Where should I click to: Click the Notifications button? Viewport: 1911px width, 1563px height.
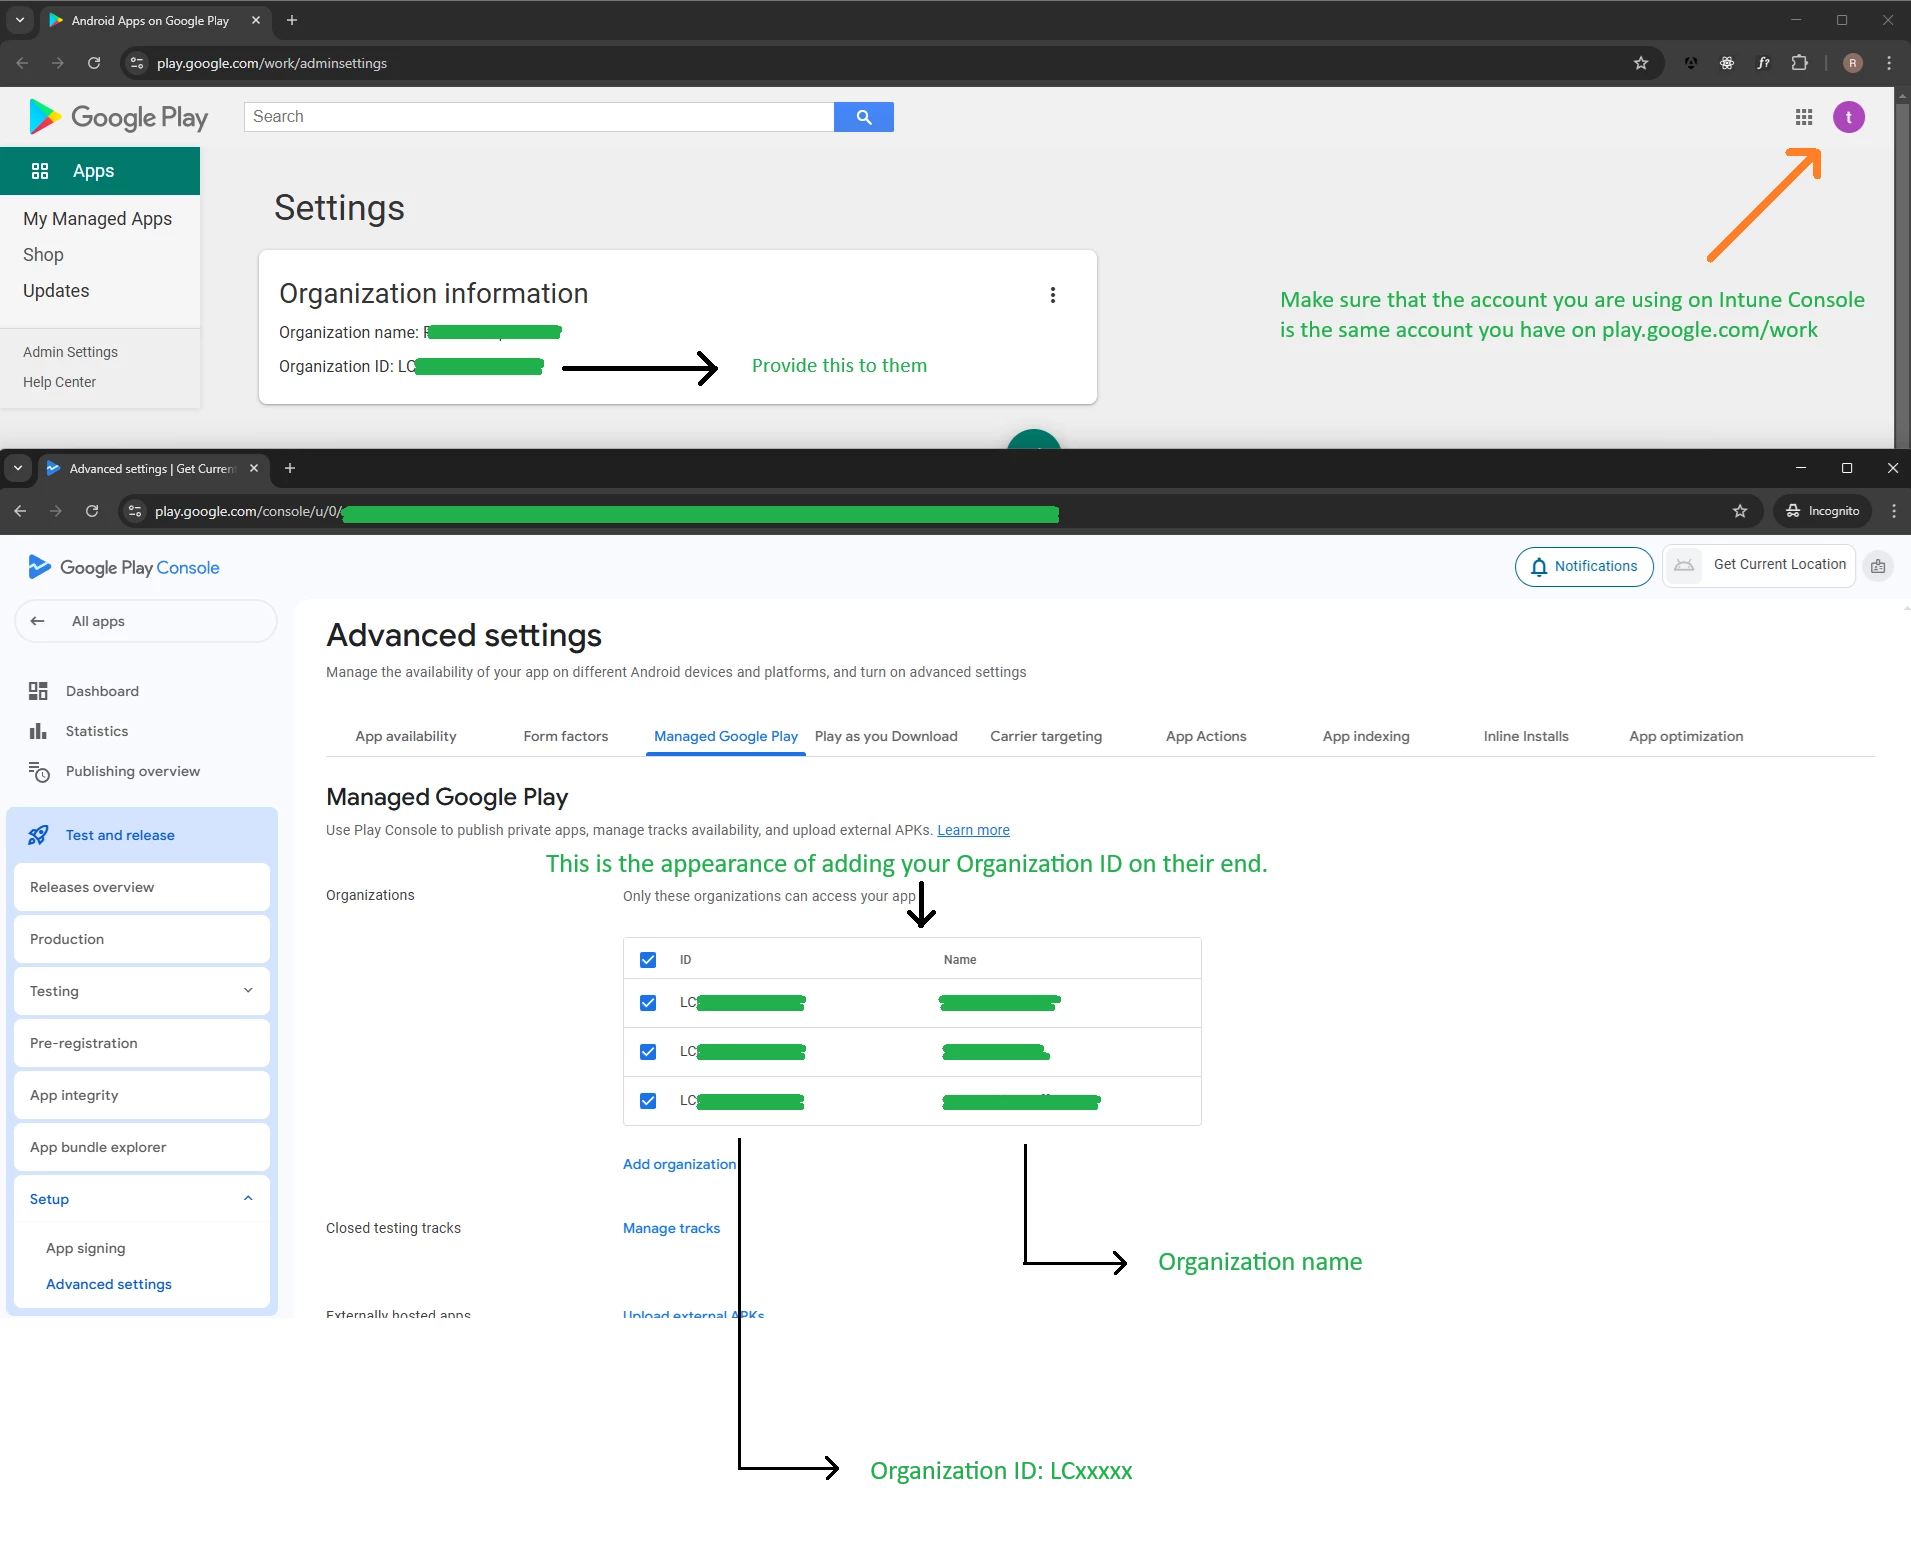click(x=1584, y=566)
